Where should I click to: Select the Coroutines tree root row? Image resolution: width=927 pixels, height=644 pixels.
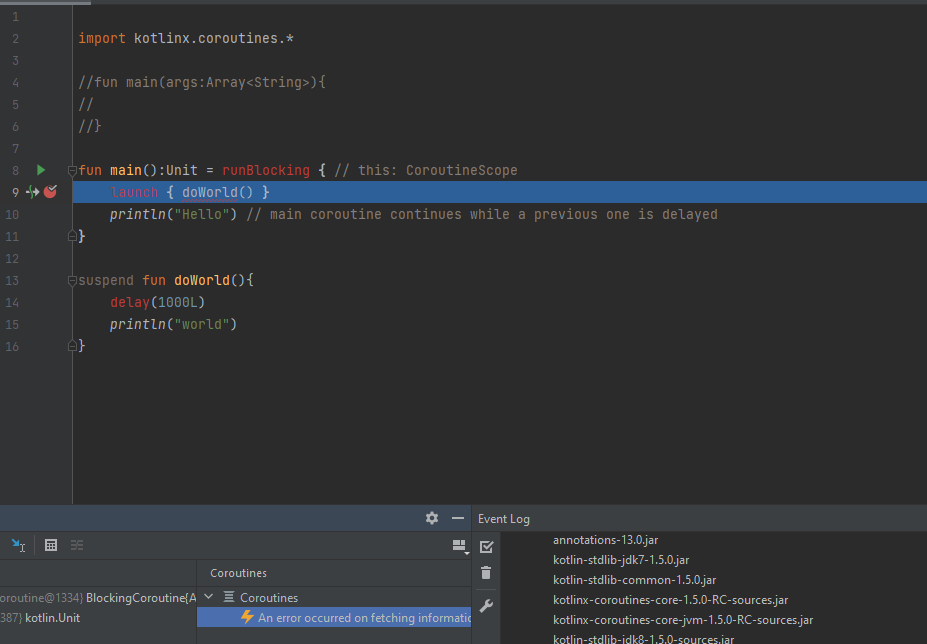(334, 597)
